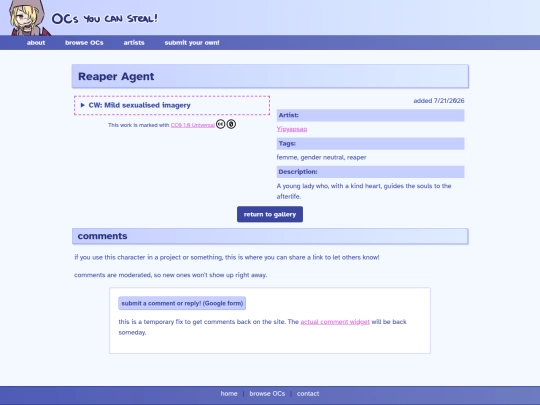
Task: Click the Creative Commons CC icon
Action: [220, 124]
